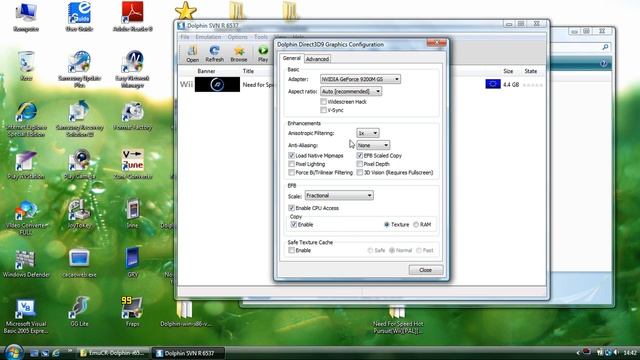Open the Zune Converter desktop icon
Image resolution: width=640 pixels, height=360 pixels.
[133, 165]
